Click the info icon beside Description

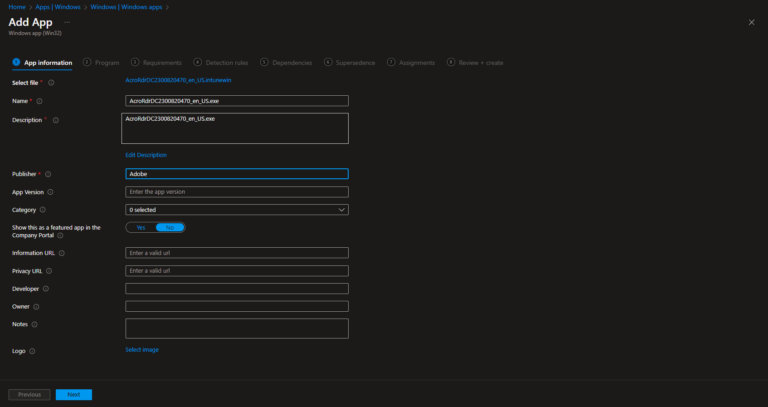coord(56,120)
